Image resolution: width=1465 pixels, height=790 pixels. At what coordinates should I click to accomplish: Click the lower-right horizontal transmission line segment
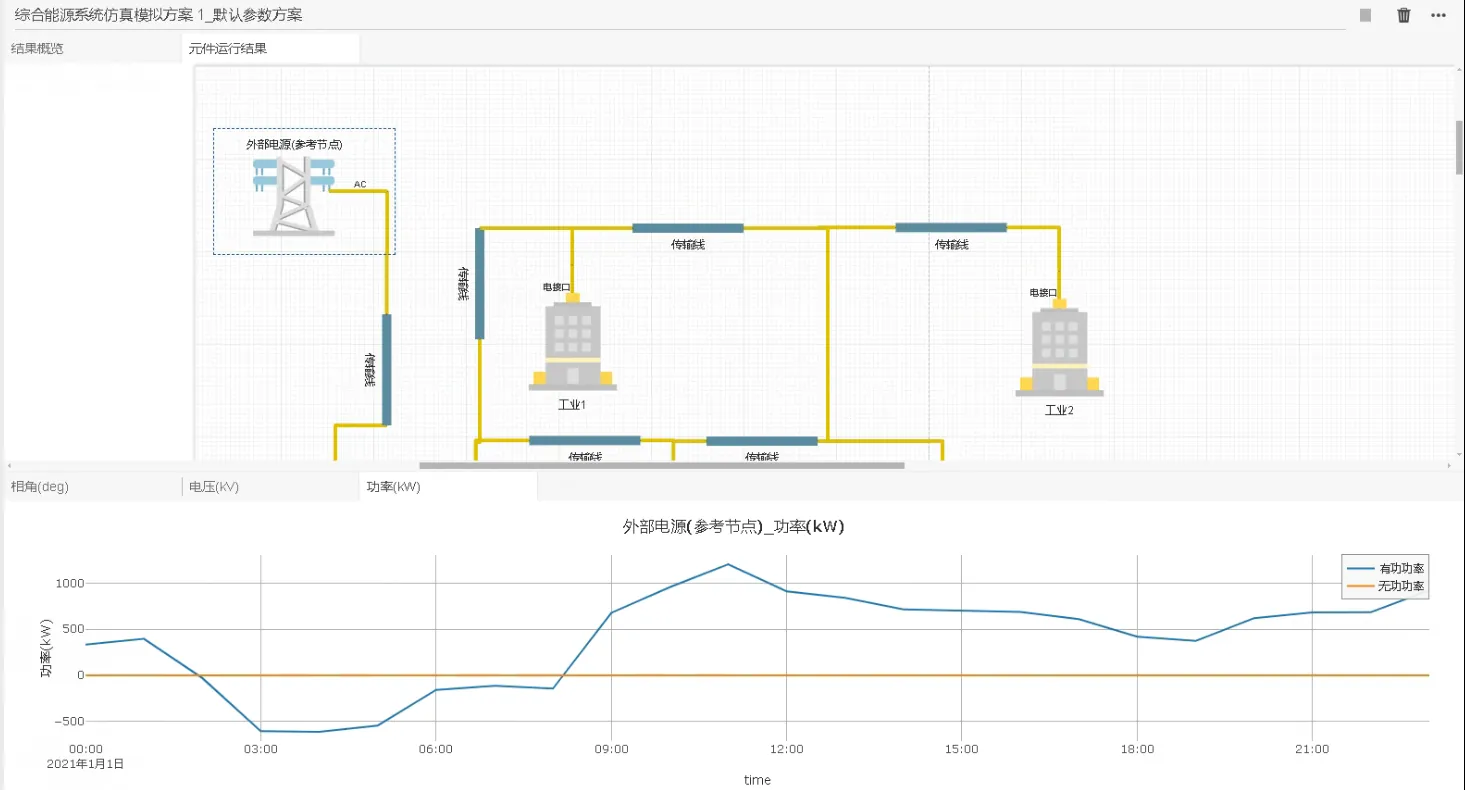[x=762, y=441]
